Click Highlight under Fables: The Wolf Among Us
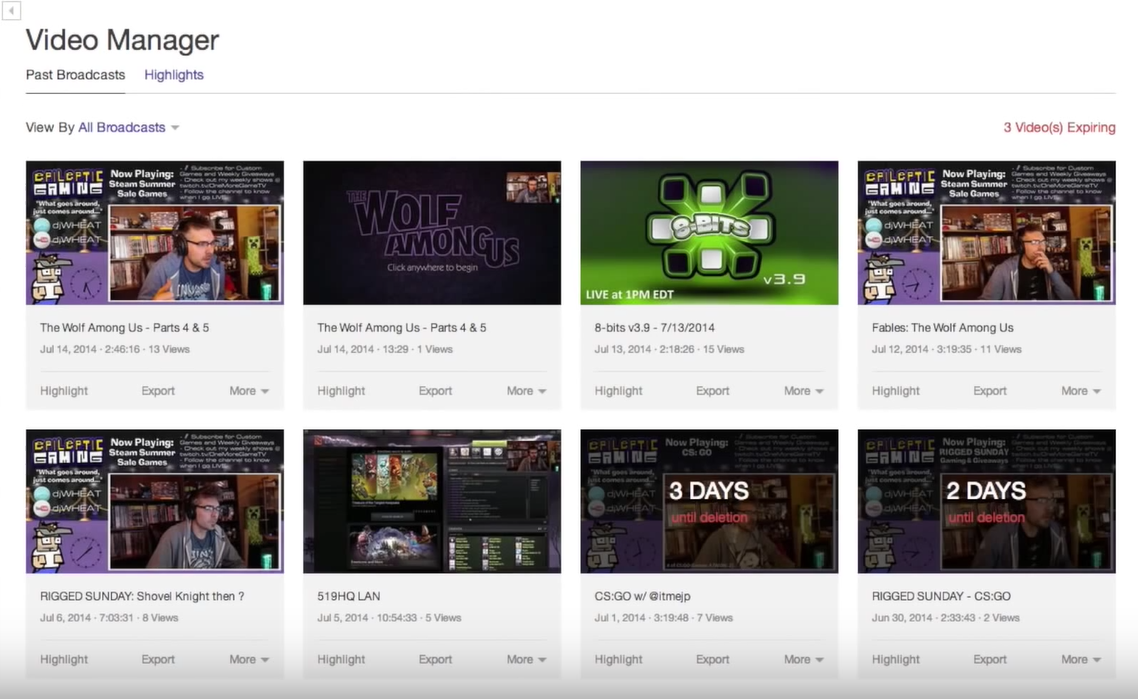This screenshot has width=1138, height=699. coord(896,391)
